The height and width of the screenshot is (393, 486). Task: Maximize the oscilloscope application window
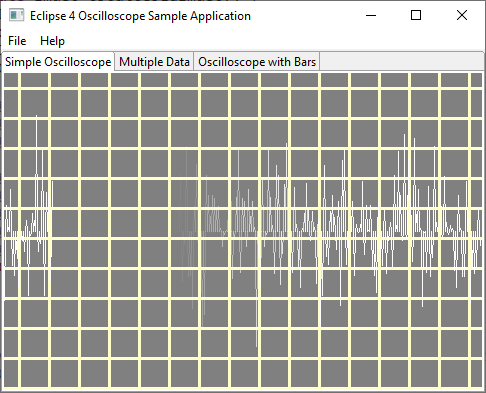click(x=416, y=15)
